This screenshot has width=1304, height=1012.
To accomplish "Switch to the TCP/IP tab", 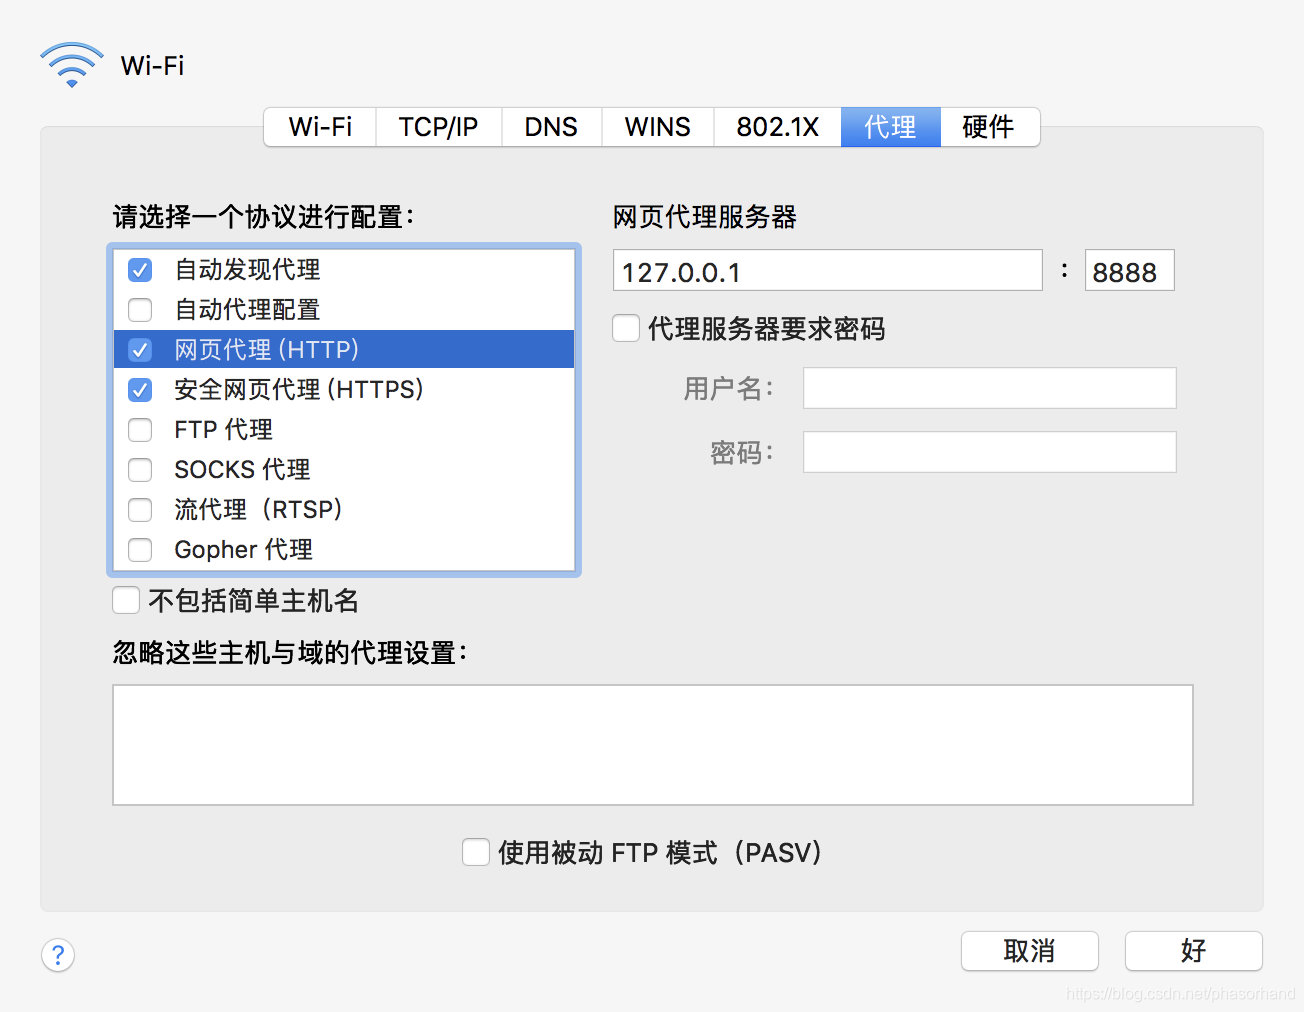I will click(438, 127).
